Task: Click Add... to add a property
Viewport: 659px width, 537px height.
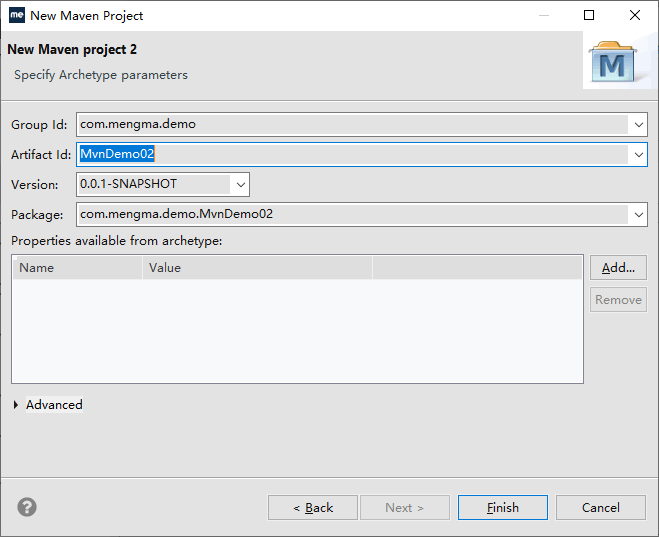Action: click(x=618, y=268)
